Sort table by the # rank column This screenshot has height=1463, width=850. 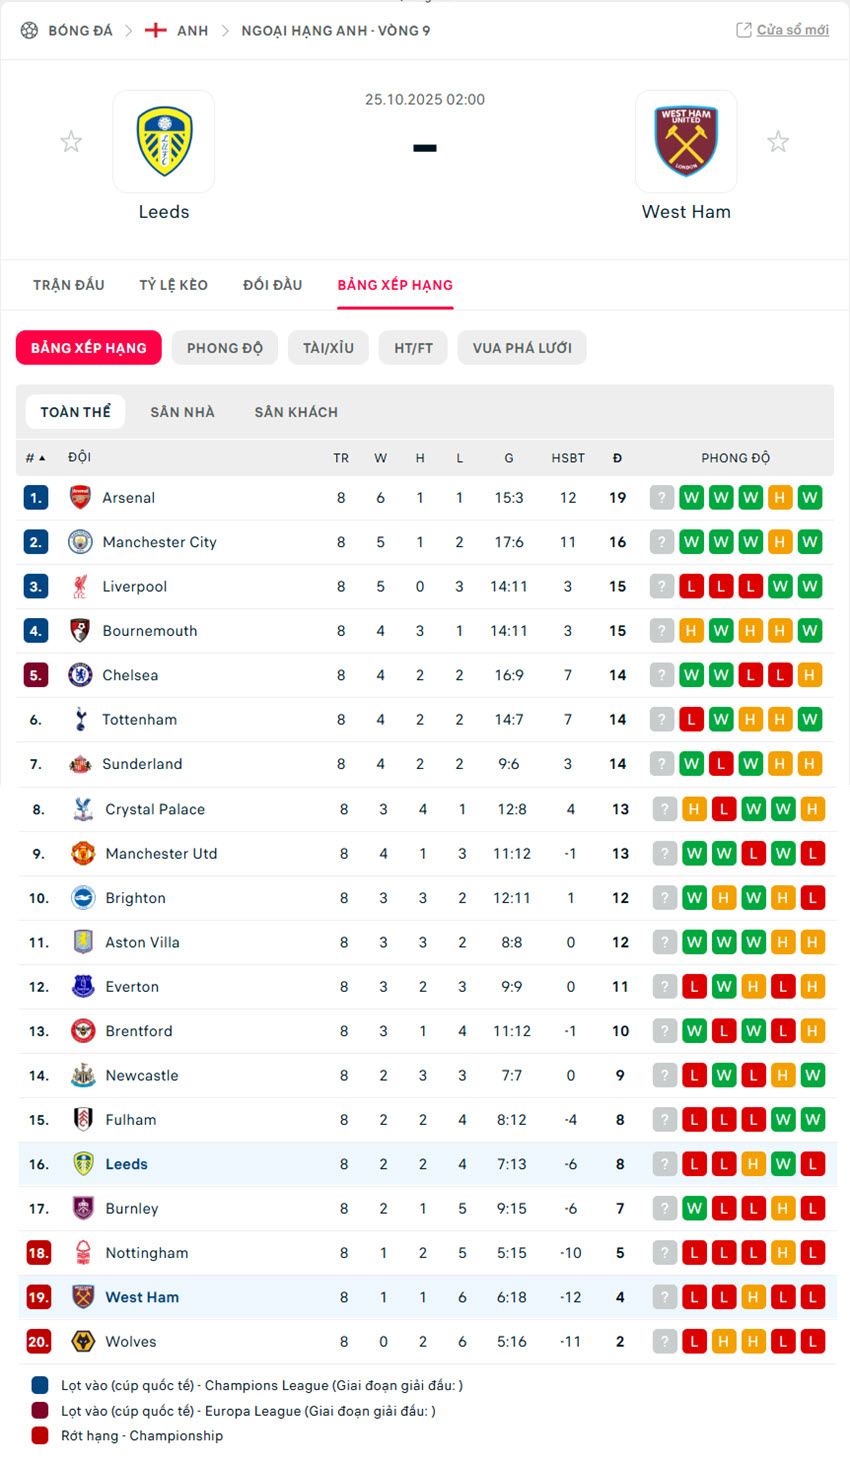click(35, 458)
